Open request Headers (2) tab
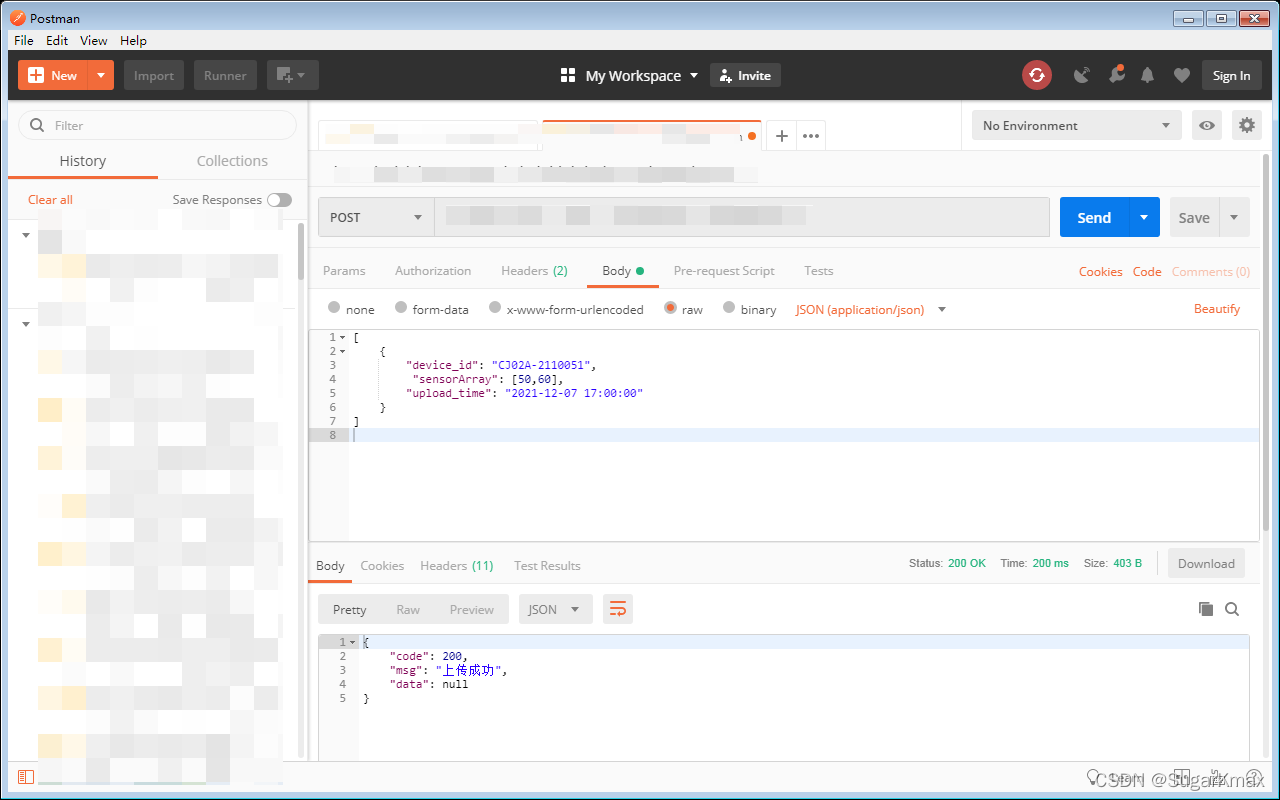 (x=534, y=271)
